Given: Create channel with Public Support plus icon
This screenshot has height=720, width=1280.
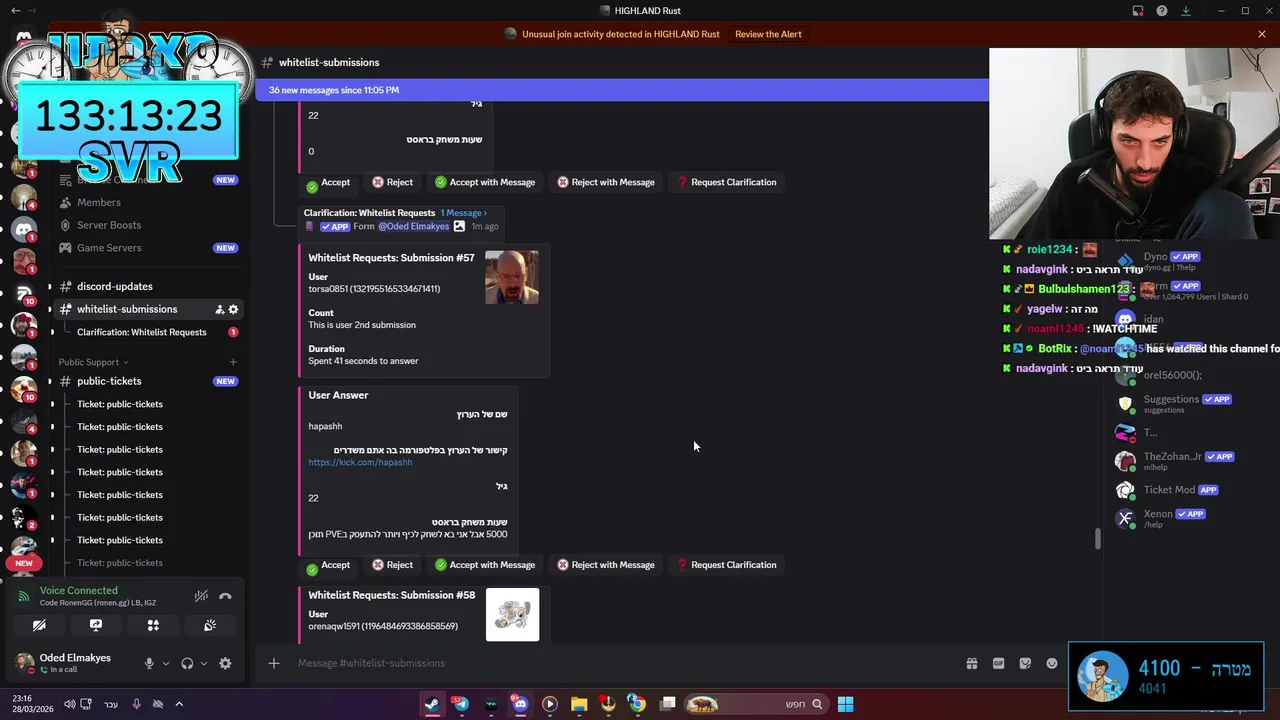Looking at the screenshot, I should click(x=233, y=362).
